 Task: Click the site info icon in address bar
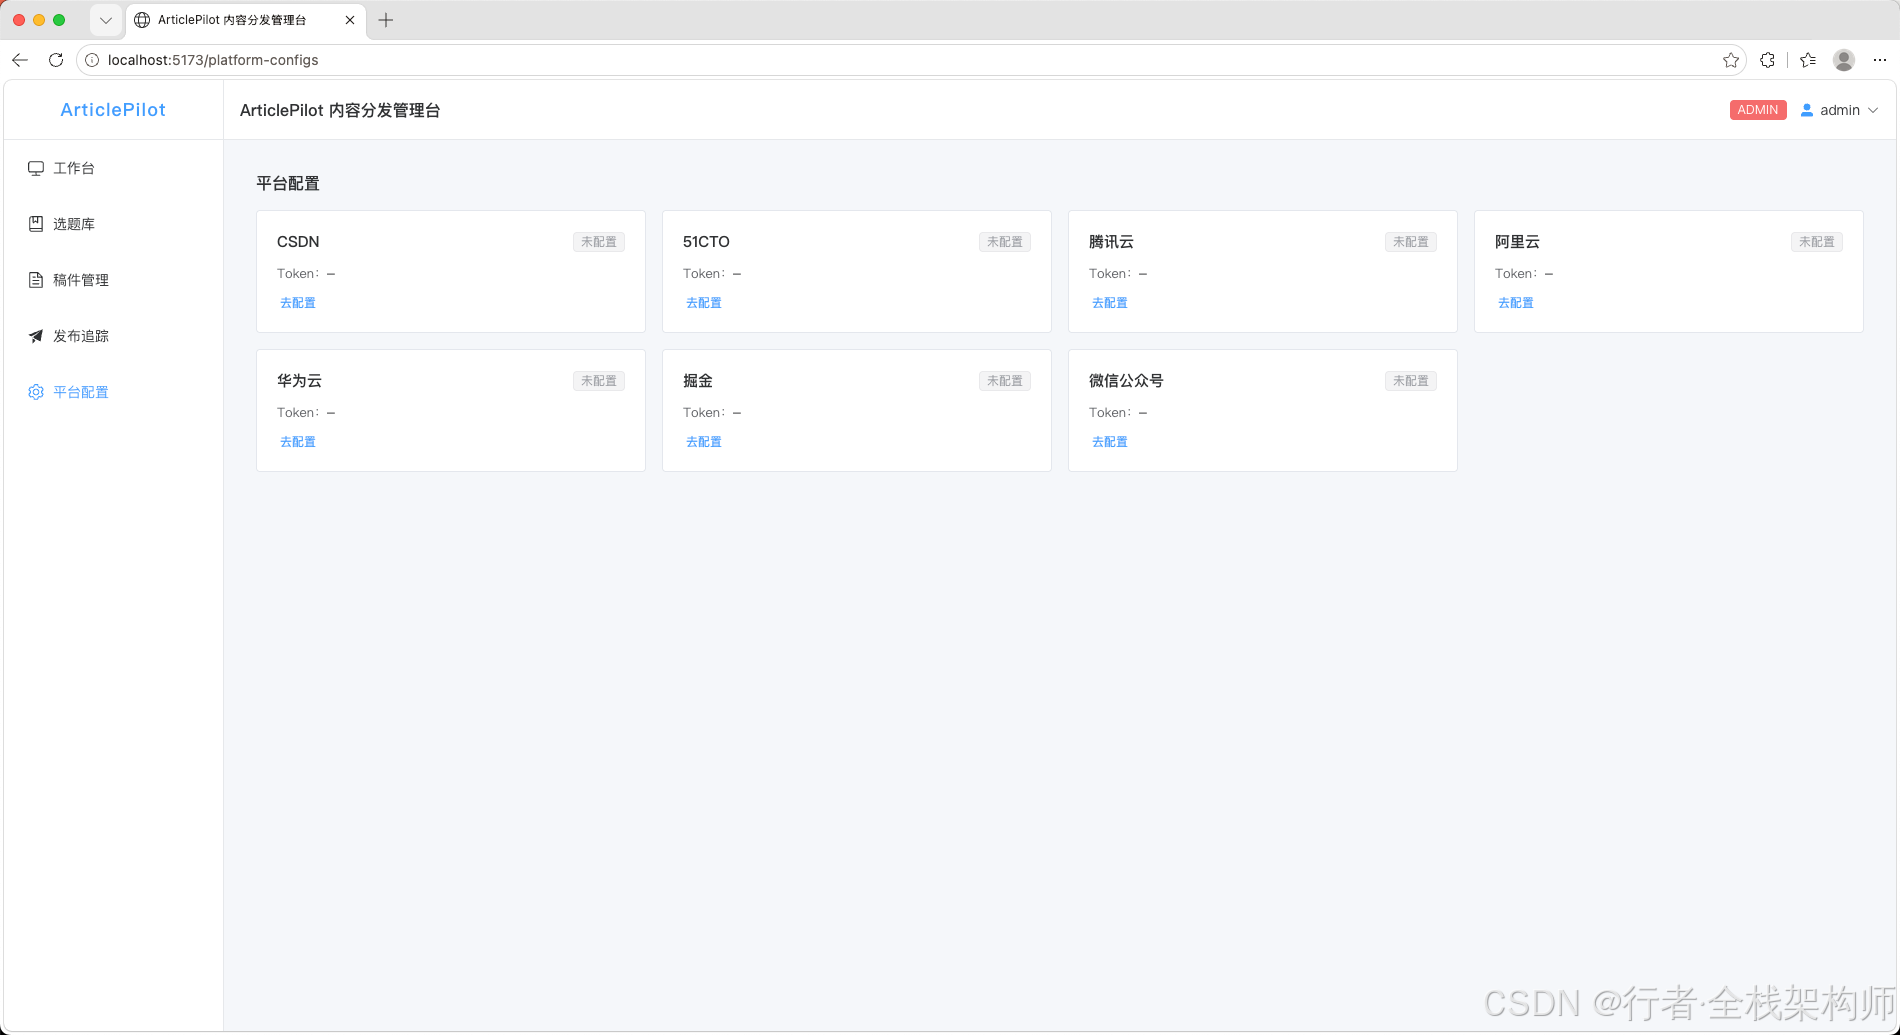(x=92, y=60)
